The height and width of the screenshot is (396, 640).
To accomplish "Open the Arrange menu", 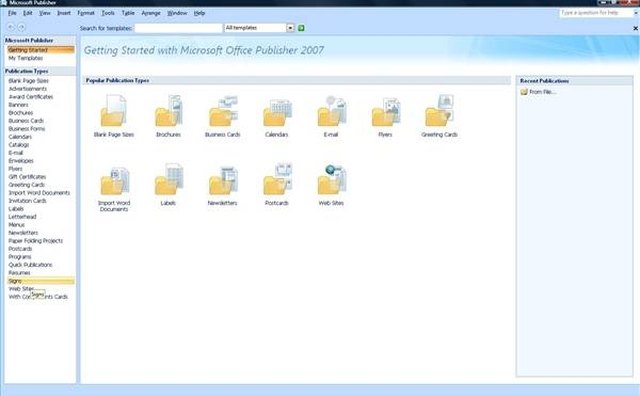I will coord(151,13).
